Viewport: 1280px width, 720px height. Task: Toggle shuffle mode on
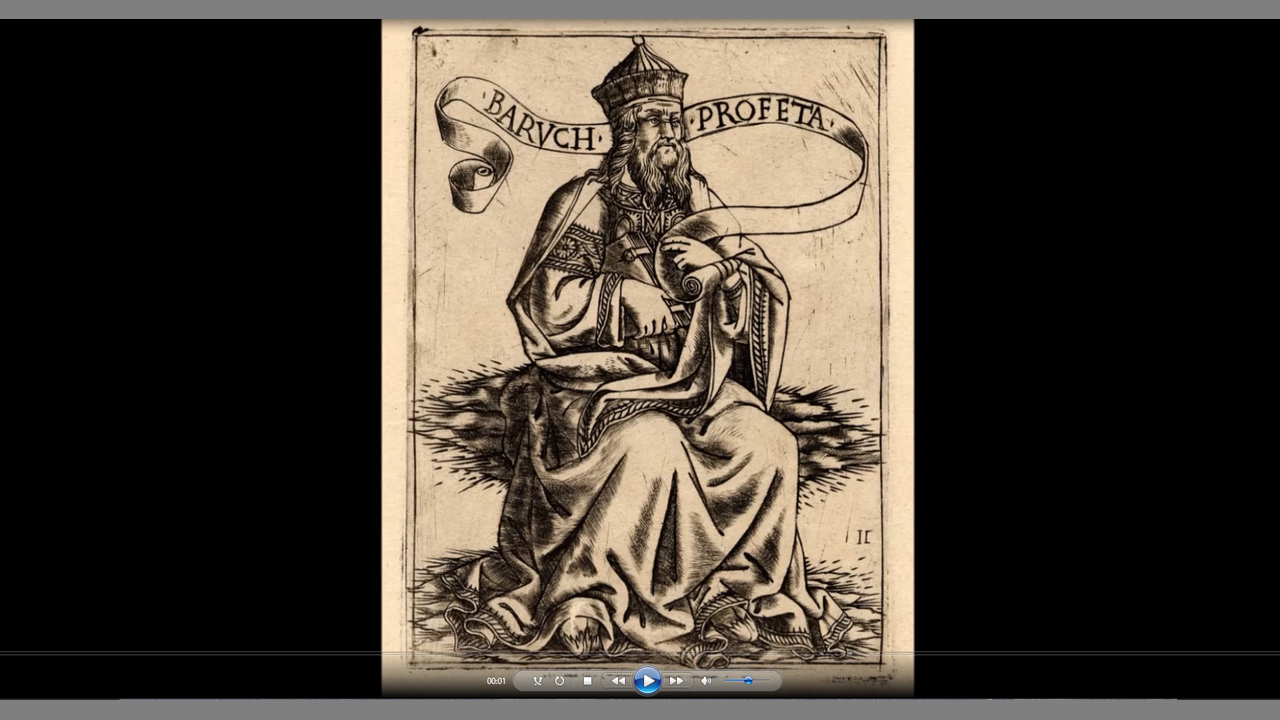(537, 681)
